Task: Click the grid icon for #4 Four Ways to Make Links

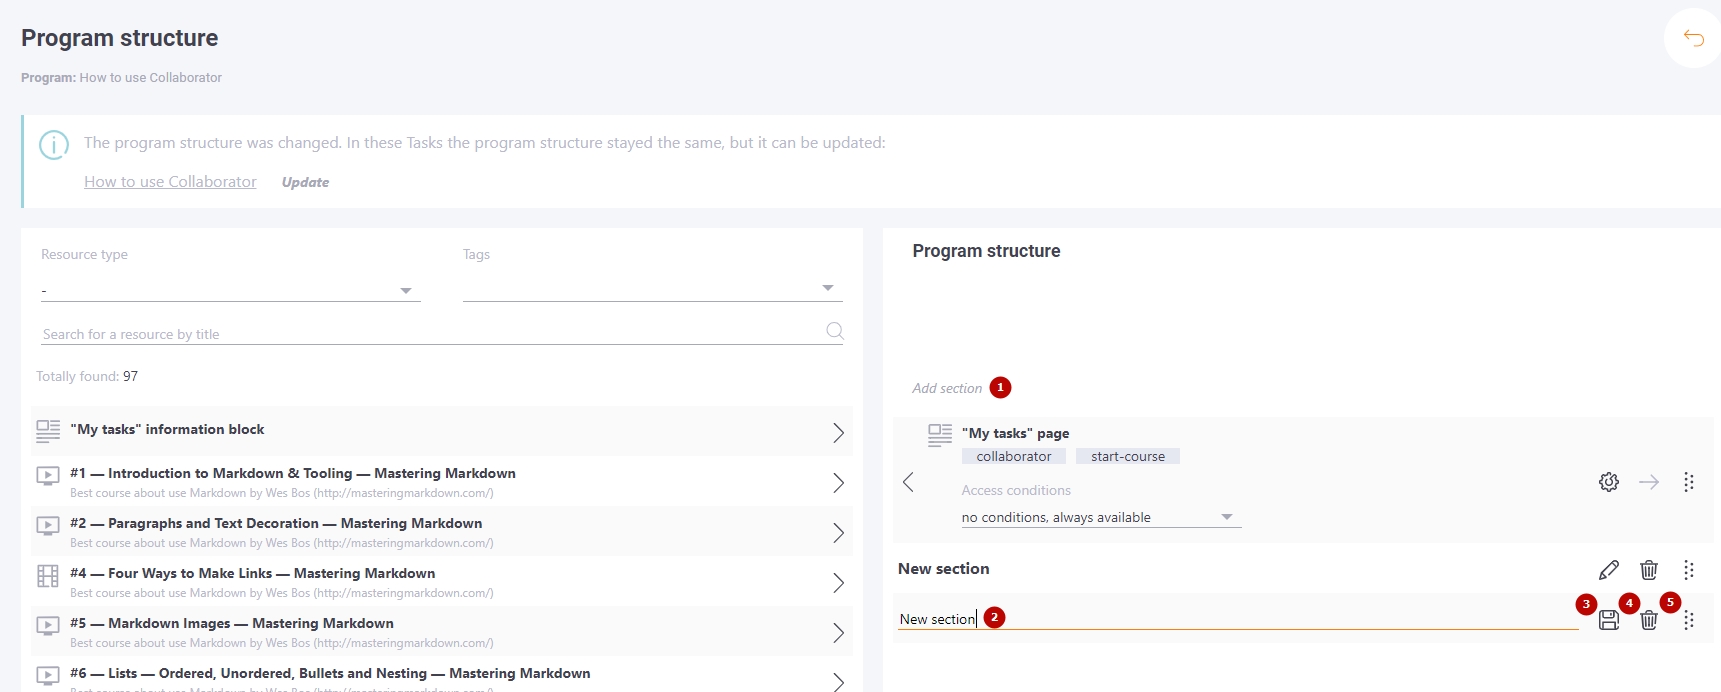Action: [x=48, y=576]
